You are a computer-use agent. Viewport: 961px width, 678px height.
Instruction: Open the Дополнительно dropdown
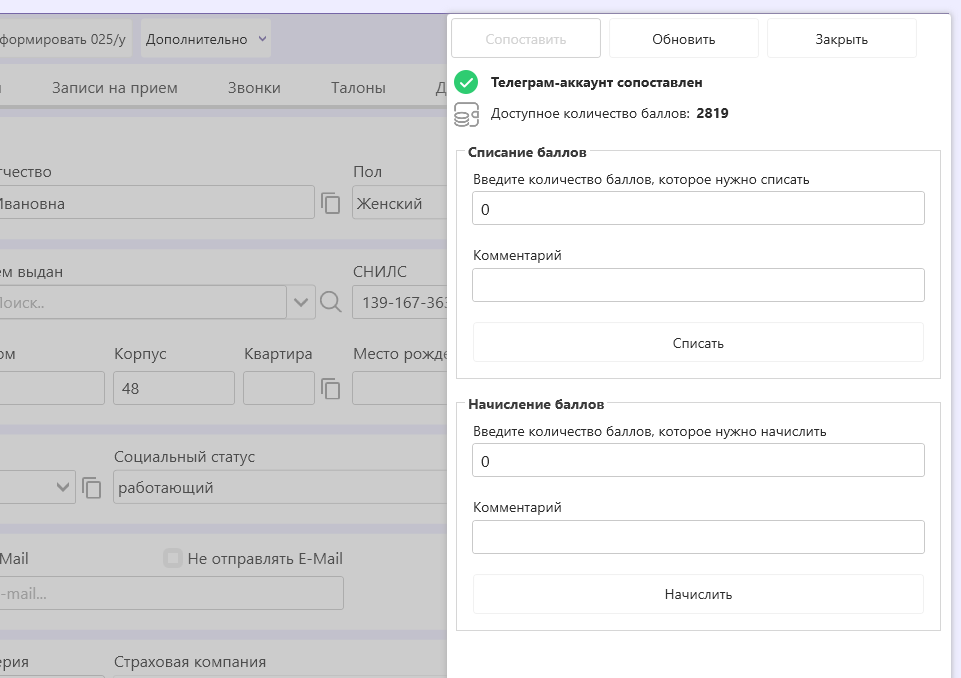coord(205,39)
